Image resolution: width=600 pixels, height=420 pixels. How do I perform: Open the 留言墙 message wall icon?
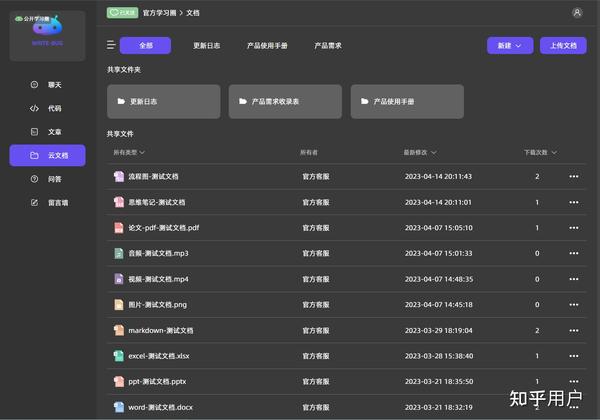point(34,202)
